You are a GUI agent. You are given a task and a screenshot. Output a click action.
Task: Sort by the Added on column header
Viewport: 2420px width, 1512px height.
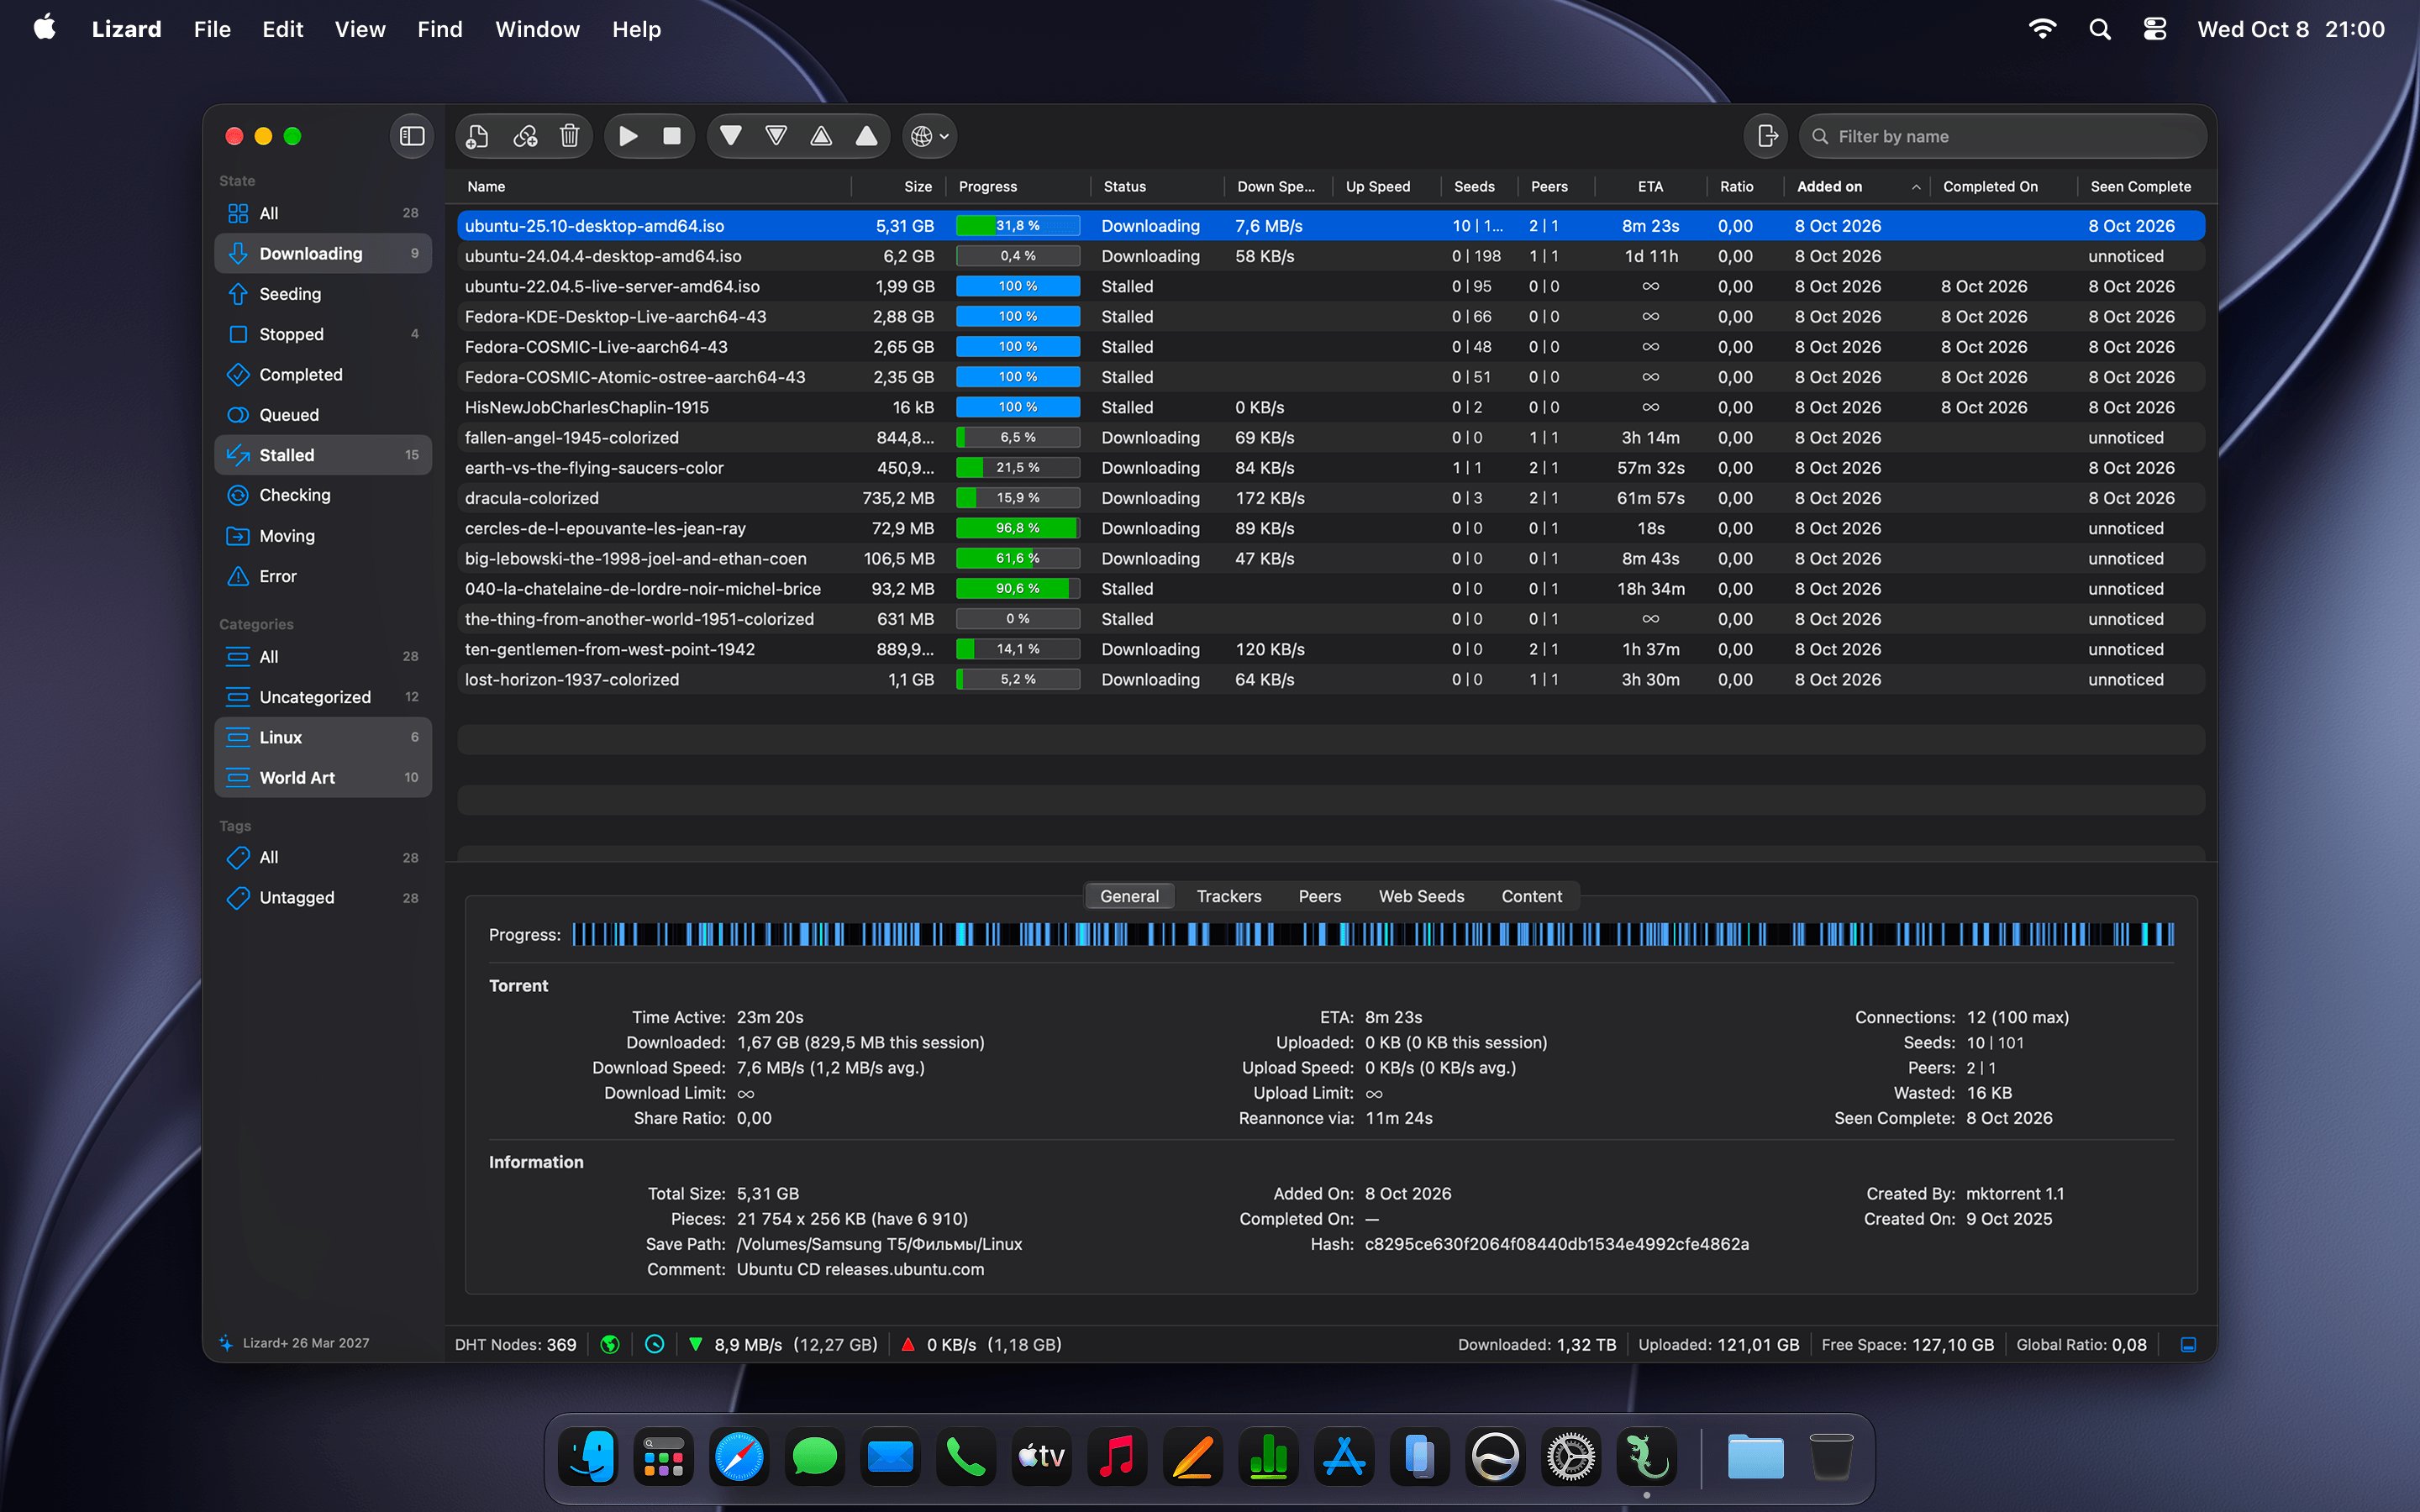pyautogui.click(x=1856, y=186)
